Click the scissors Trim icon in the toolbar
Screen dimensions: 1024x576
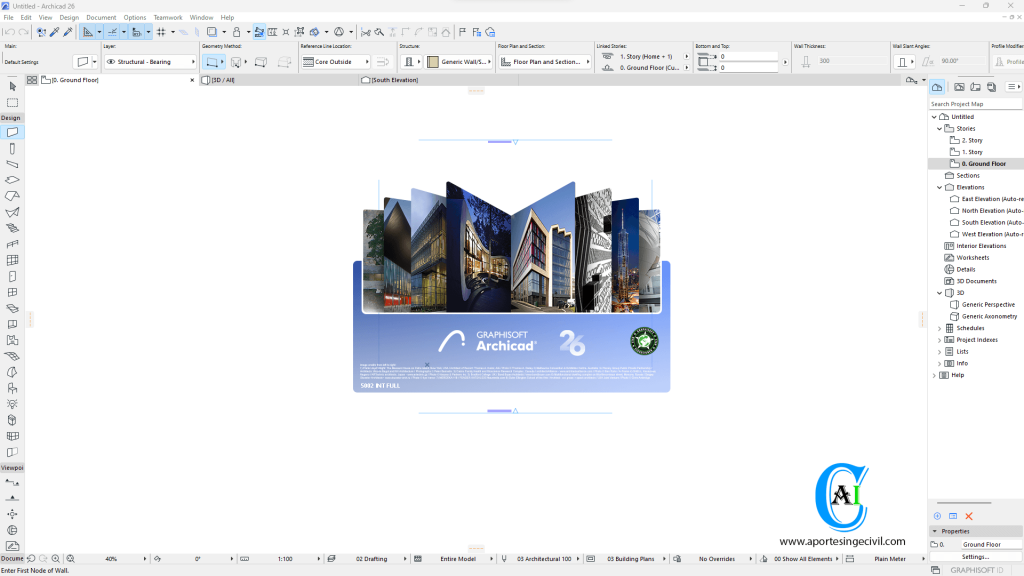coord(366,31)
